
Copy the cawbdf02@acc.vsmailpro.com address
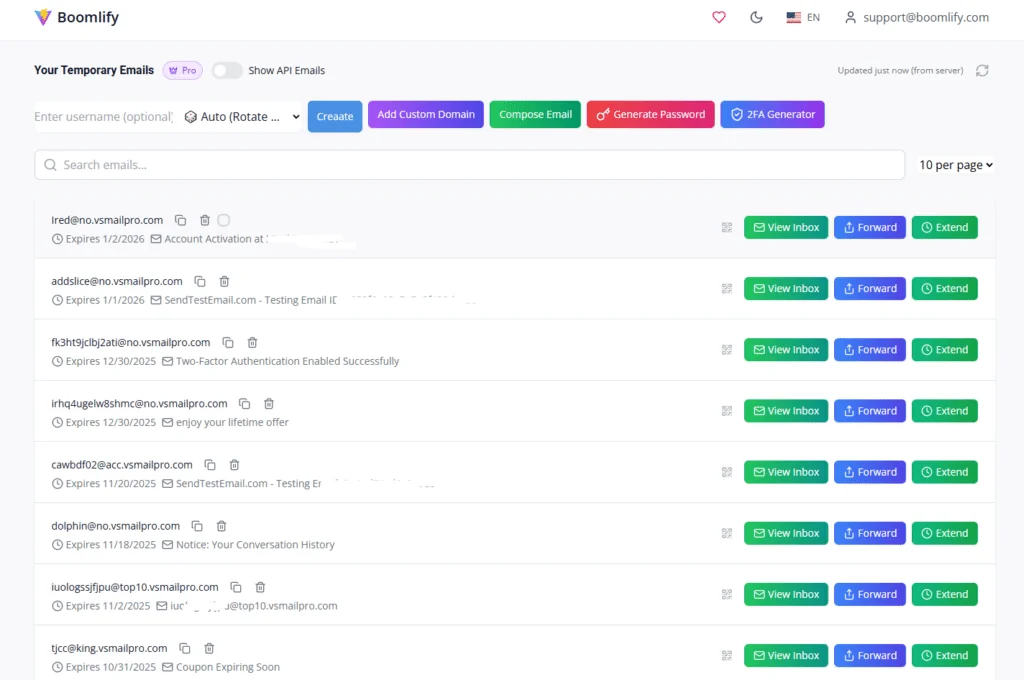[x=210, y=465]
